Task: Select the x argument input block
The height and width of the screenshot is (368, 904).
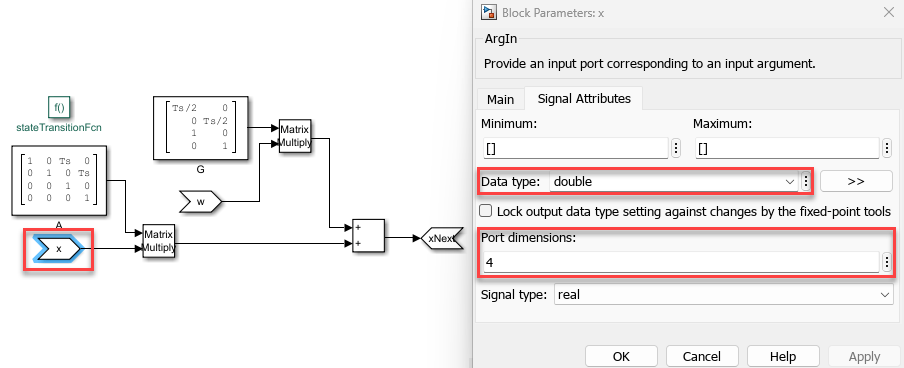Action: click(58, 249)
